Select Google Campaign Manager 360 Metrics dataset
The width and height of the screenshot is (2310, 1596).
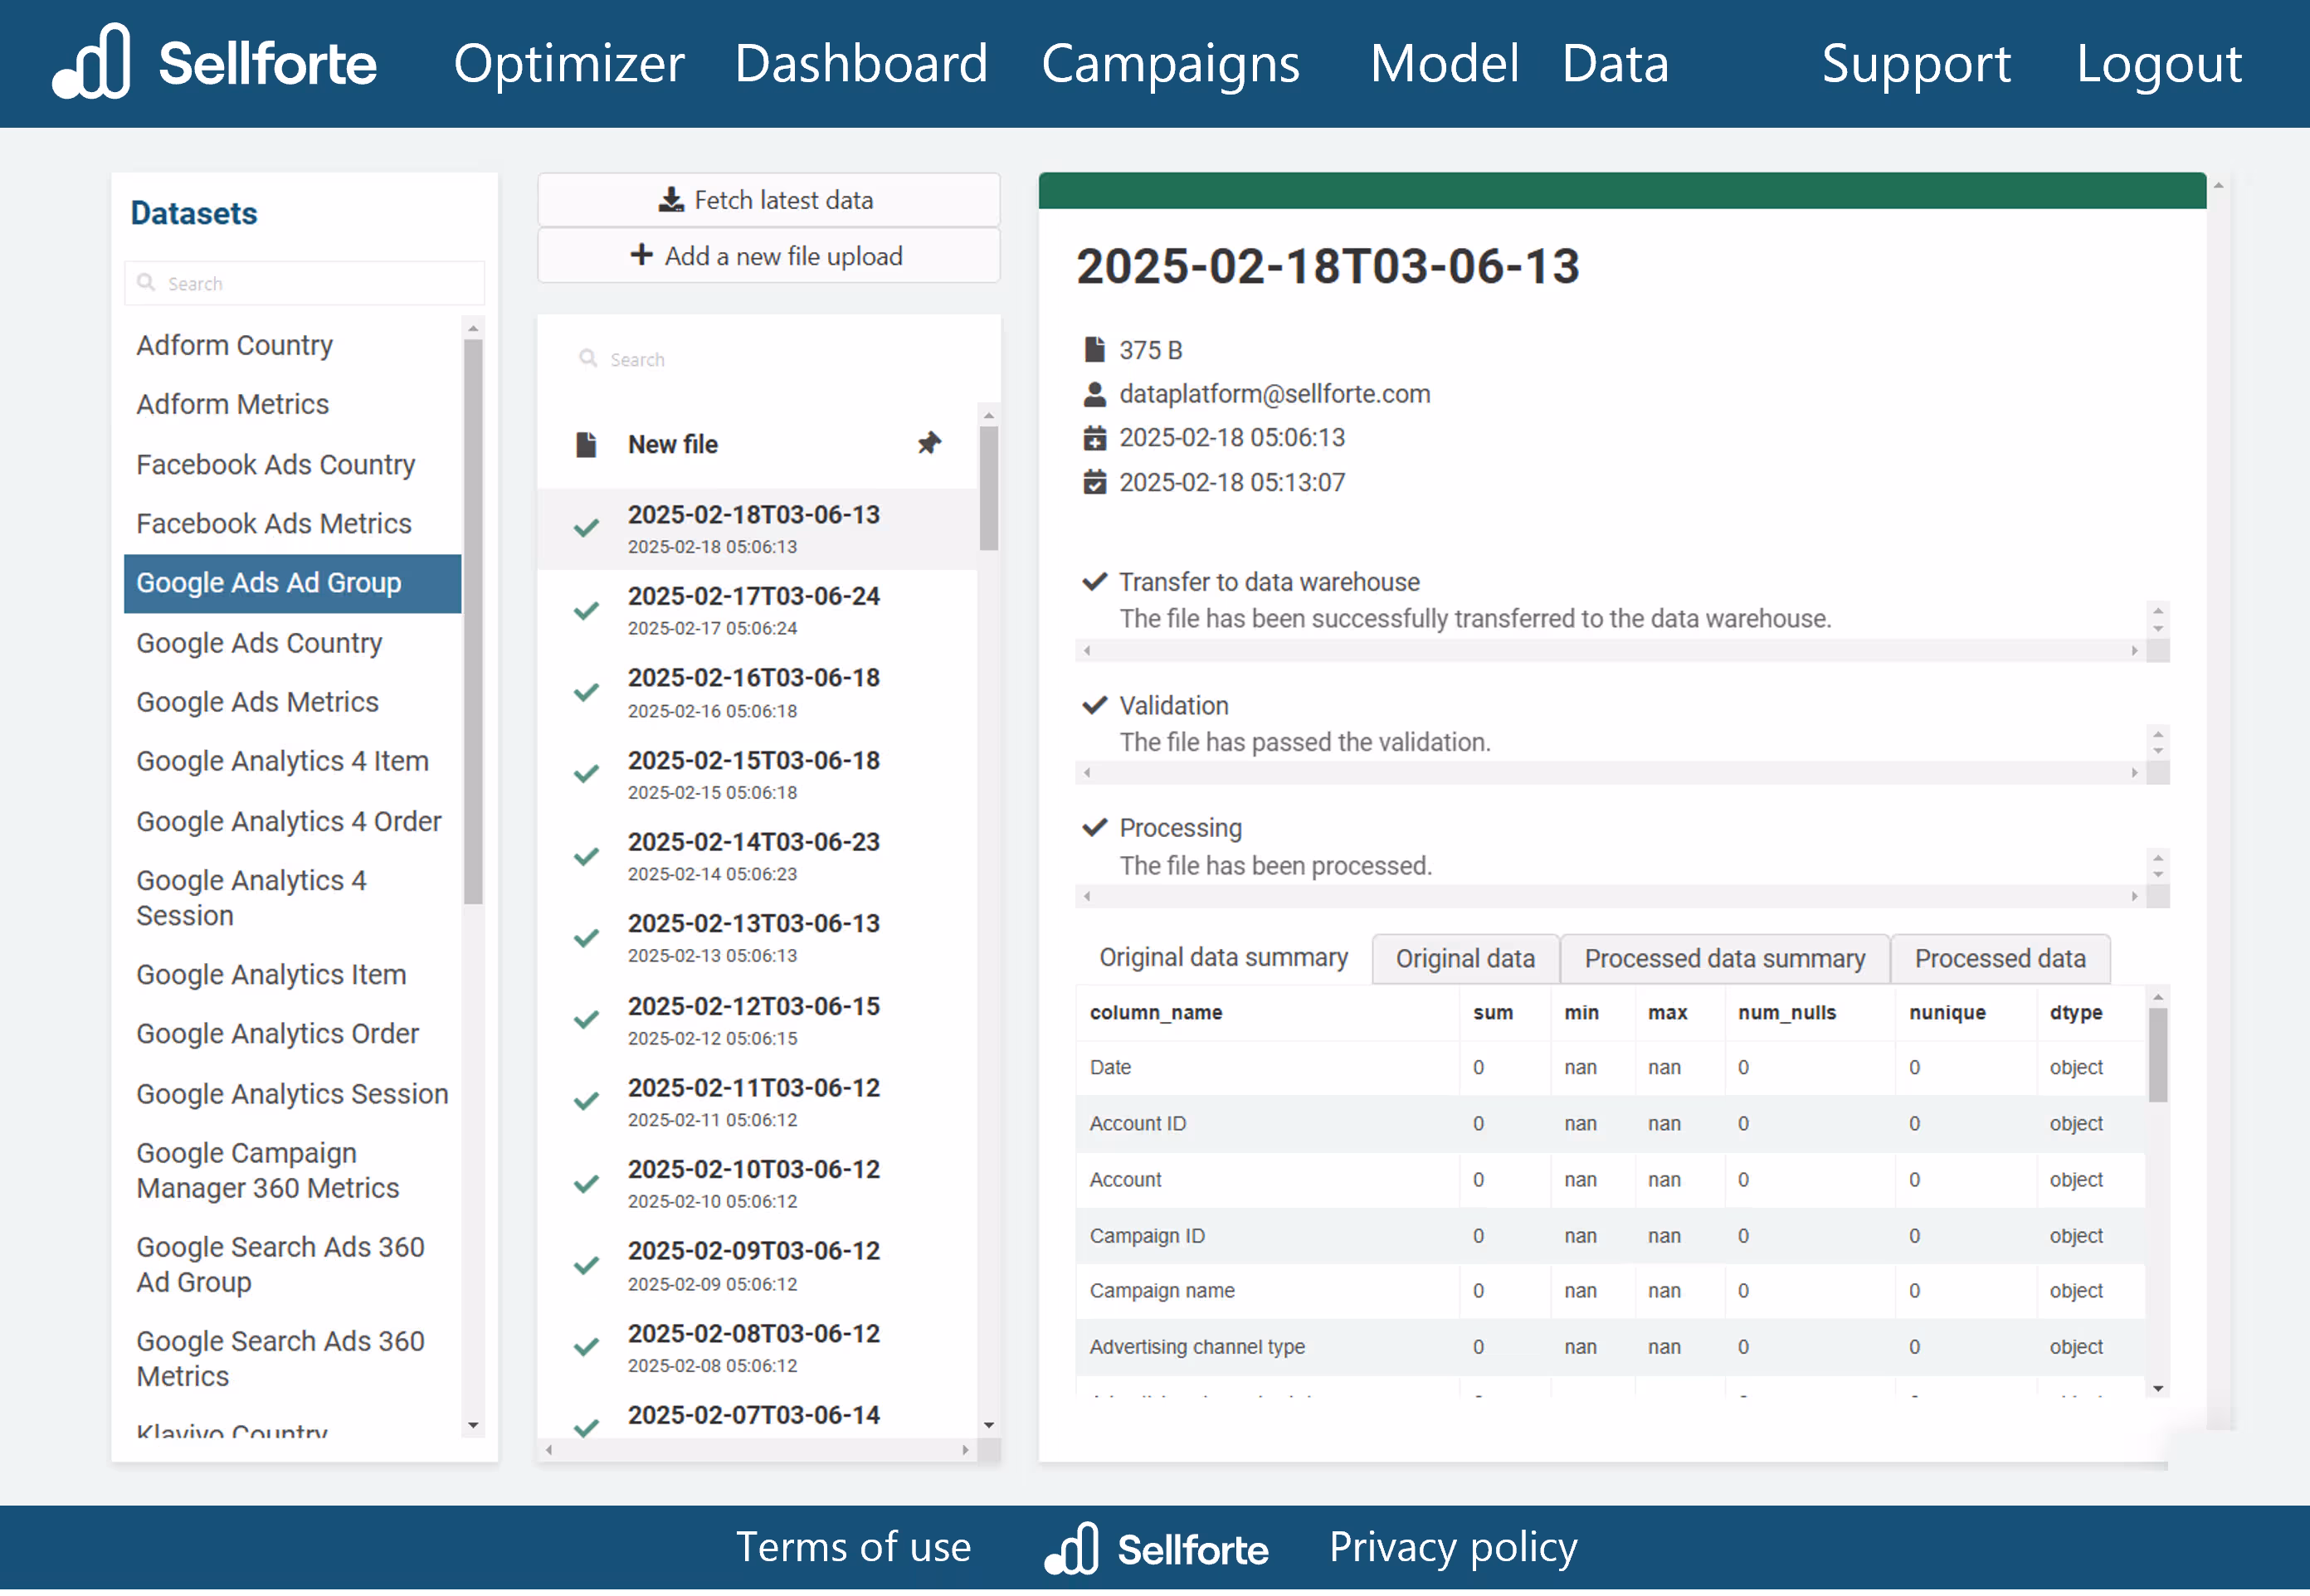coord(292,1170)
